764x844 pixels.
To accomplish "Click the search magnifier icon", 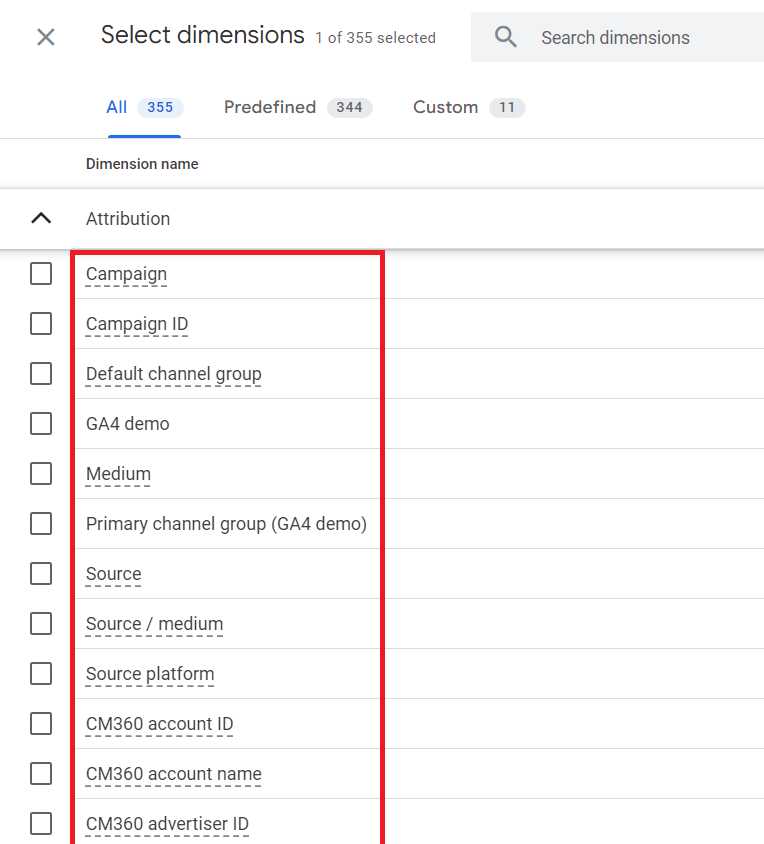I will [506, 38].
